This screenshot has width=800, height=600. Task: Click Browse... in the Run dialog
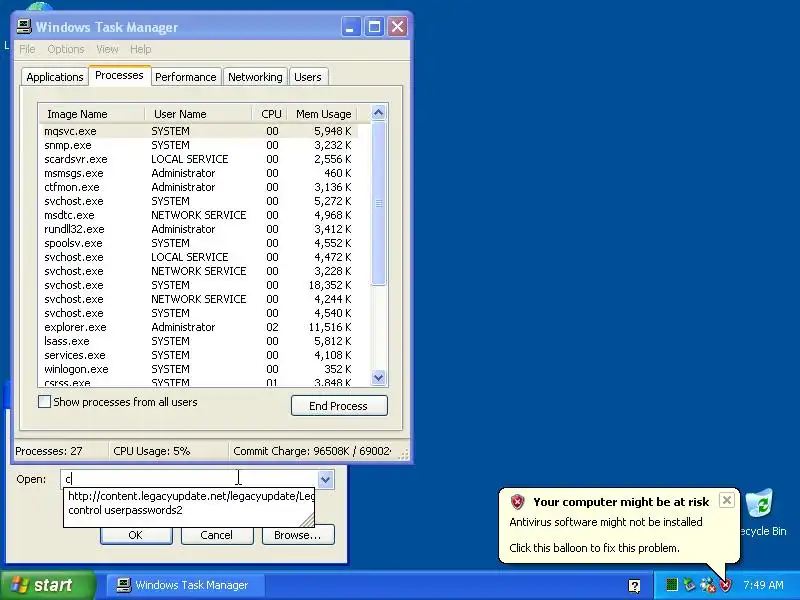pos(297,535)
